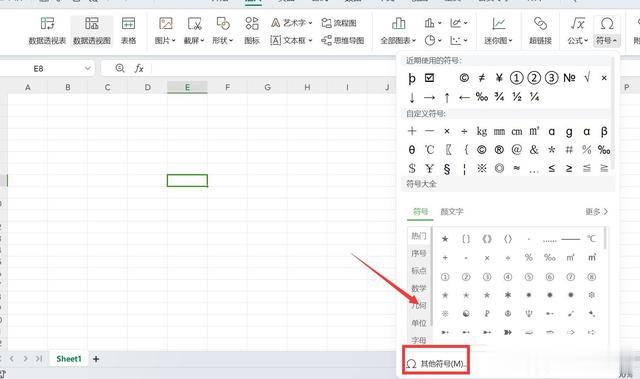Add a new sheet with plus button
Viewport: 640px width, 379px height.
click(x=96, y=359)
